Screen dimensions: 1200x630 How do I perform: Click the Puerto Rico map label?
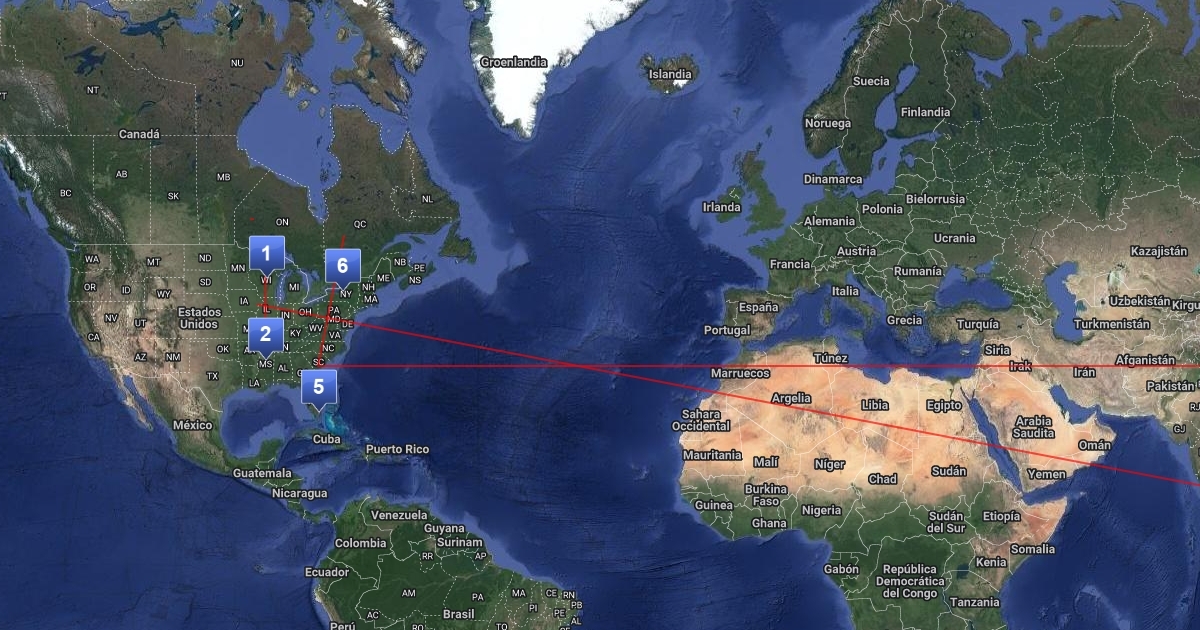pos(397,449)
